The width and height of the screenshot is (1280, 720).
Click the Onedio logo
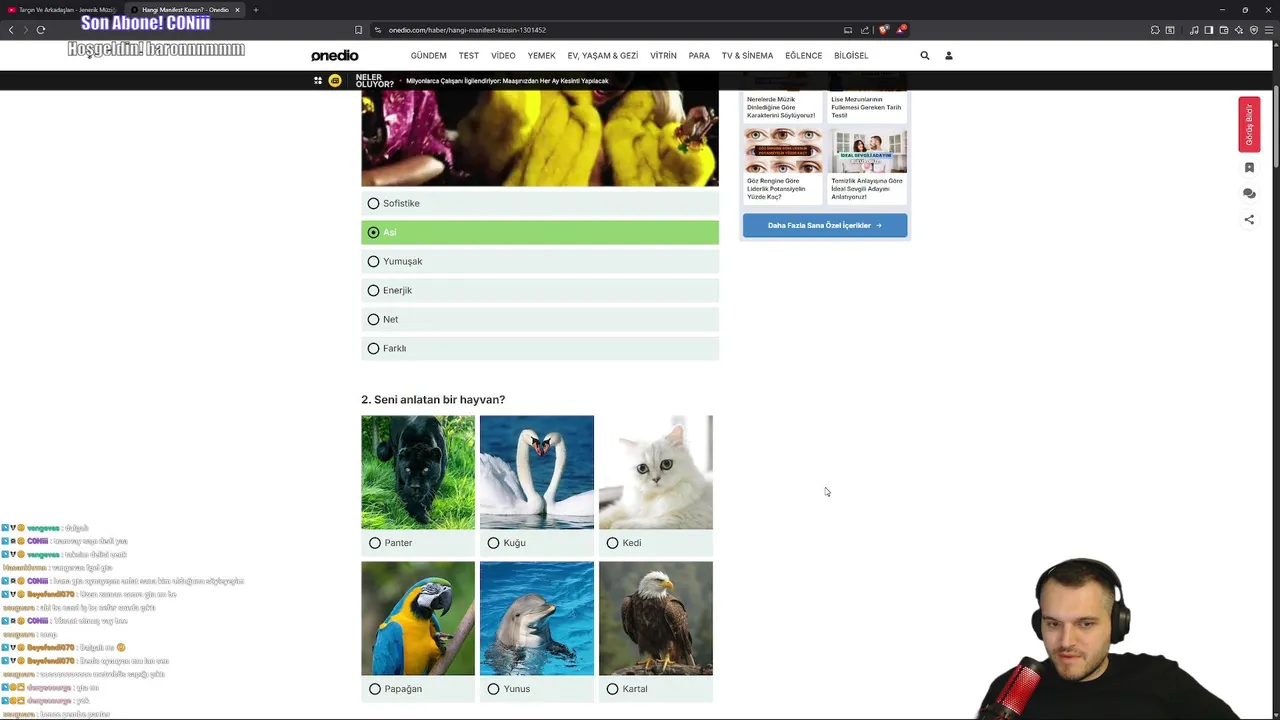point(335,56)
